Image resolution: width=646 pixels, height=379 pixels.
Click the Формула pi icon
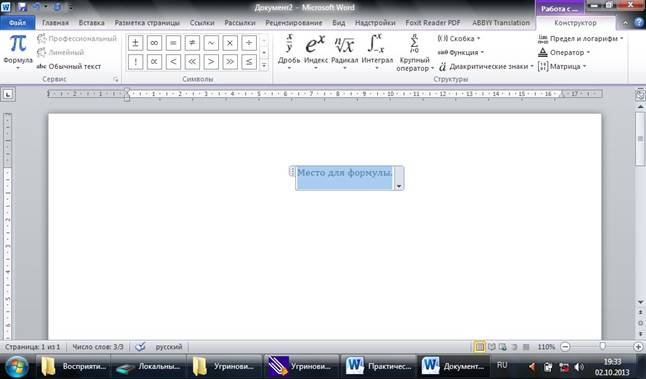[18, 44]
